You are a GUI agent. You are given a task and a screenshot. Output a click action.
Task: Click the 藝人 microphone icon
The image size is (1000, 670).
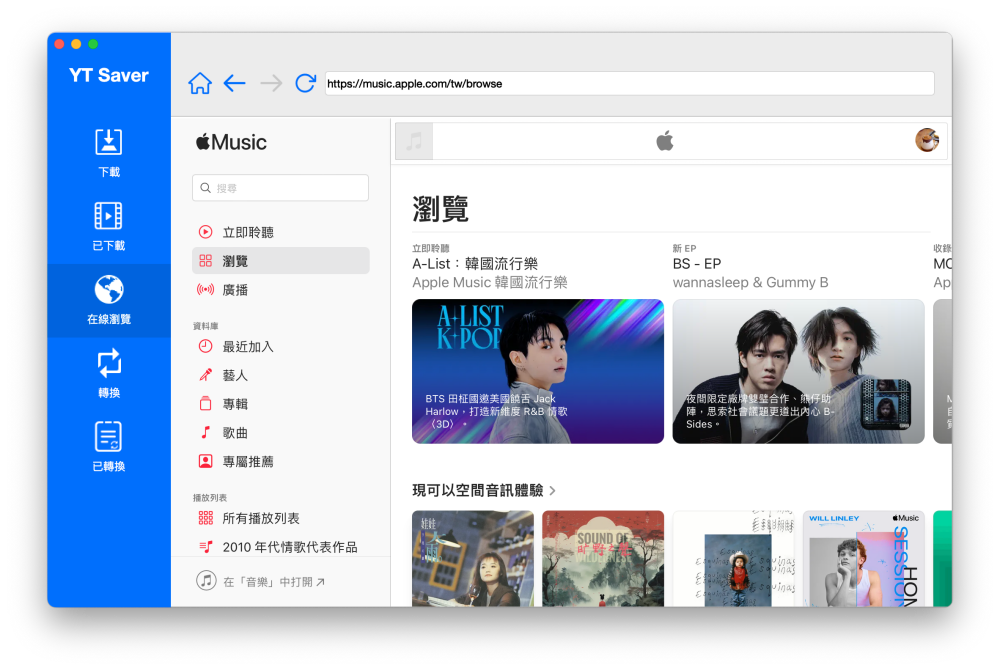click(205, 375)
